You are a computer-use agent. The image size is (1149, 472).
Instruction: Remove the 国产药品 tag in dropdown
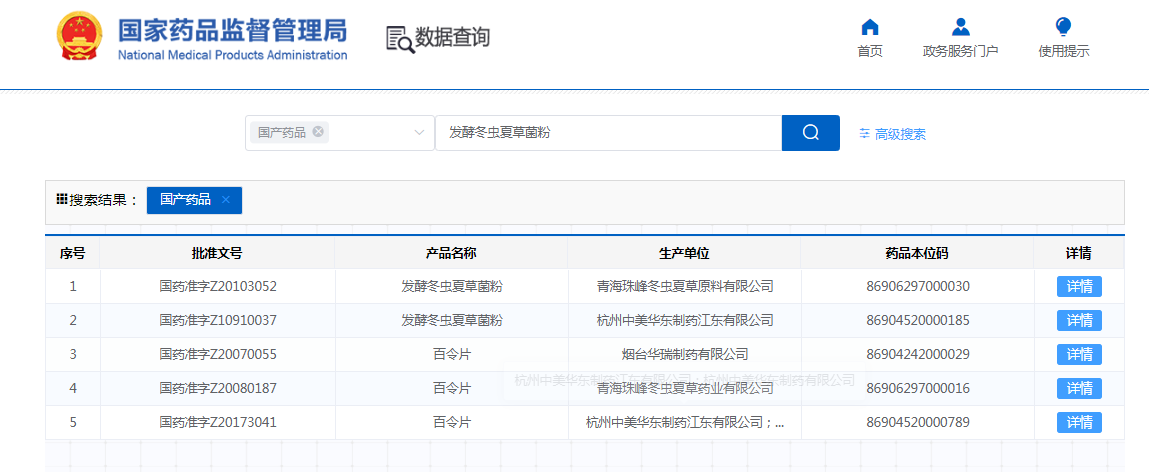[x=318, y=132]
